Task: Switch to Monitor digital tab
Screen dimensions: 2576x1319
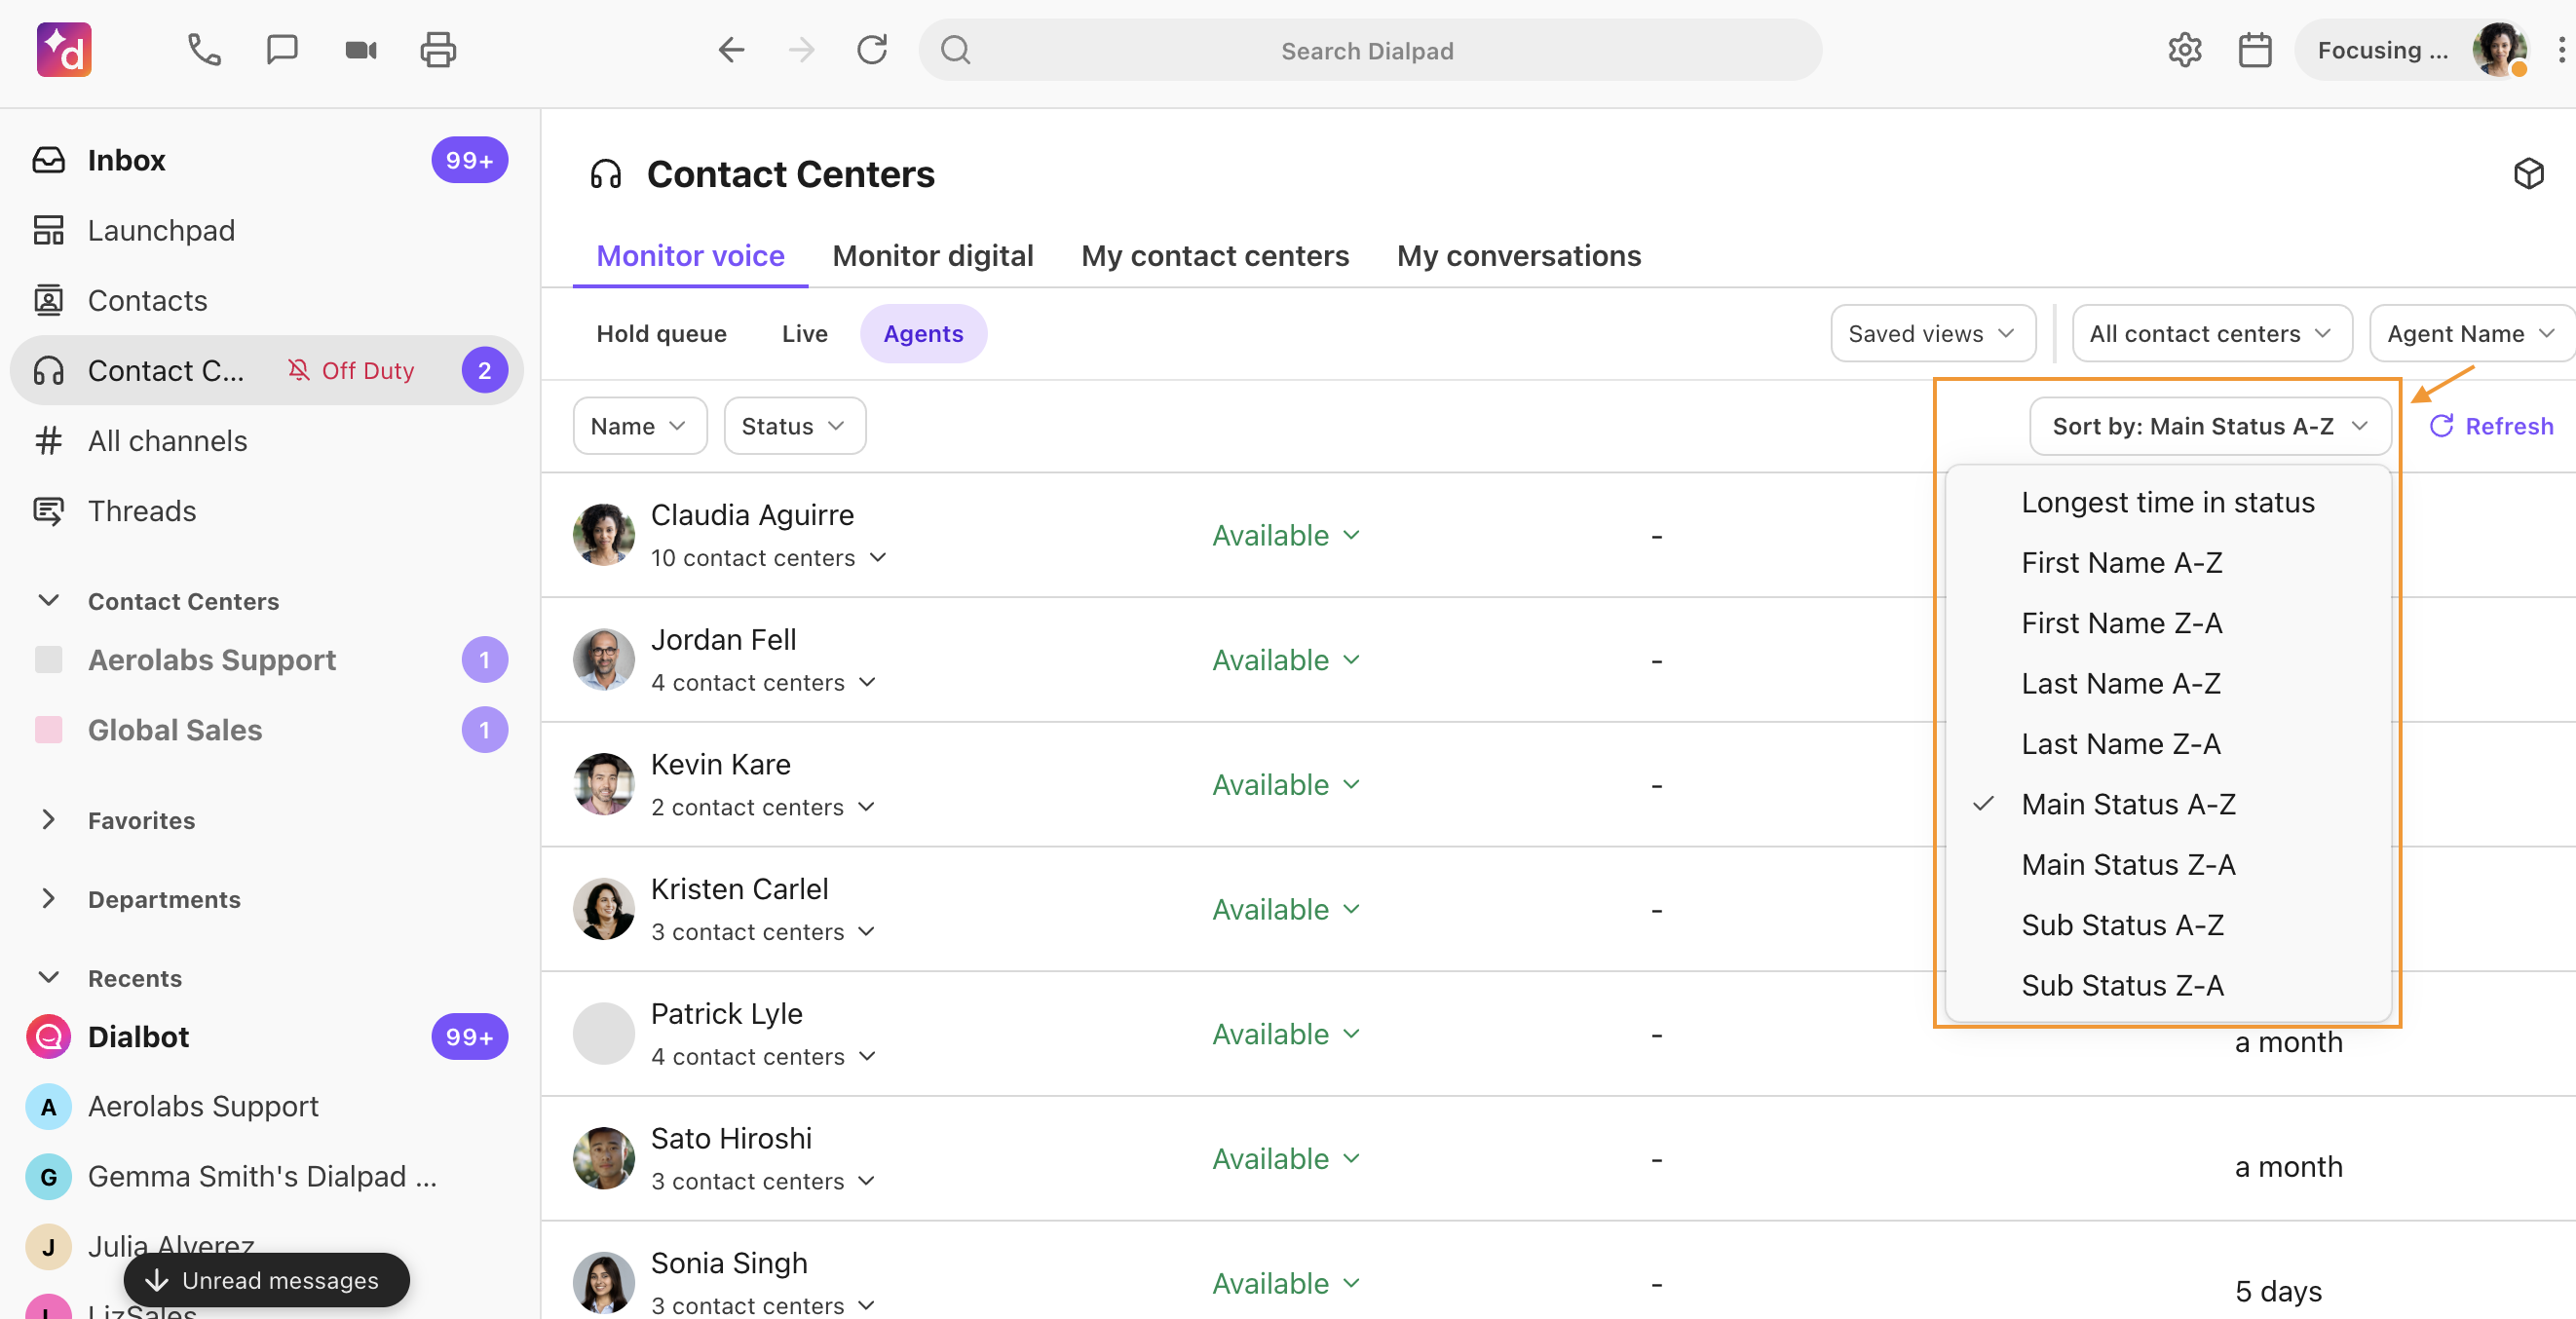Action: click(932, 256)
